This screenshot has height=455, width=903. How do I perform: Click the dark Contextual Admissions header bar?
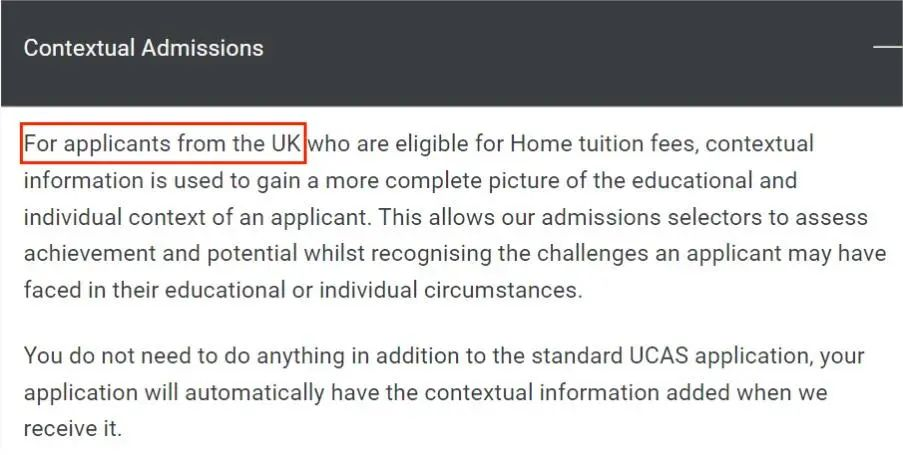[x=452, y=53]
